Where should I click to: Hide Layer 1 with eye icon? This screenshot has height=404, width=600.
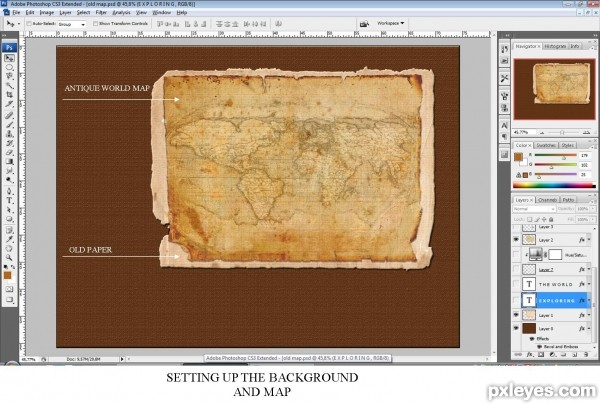516,315
